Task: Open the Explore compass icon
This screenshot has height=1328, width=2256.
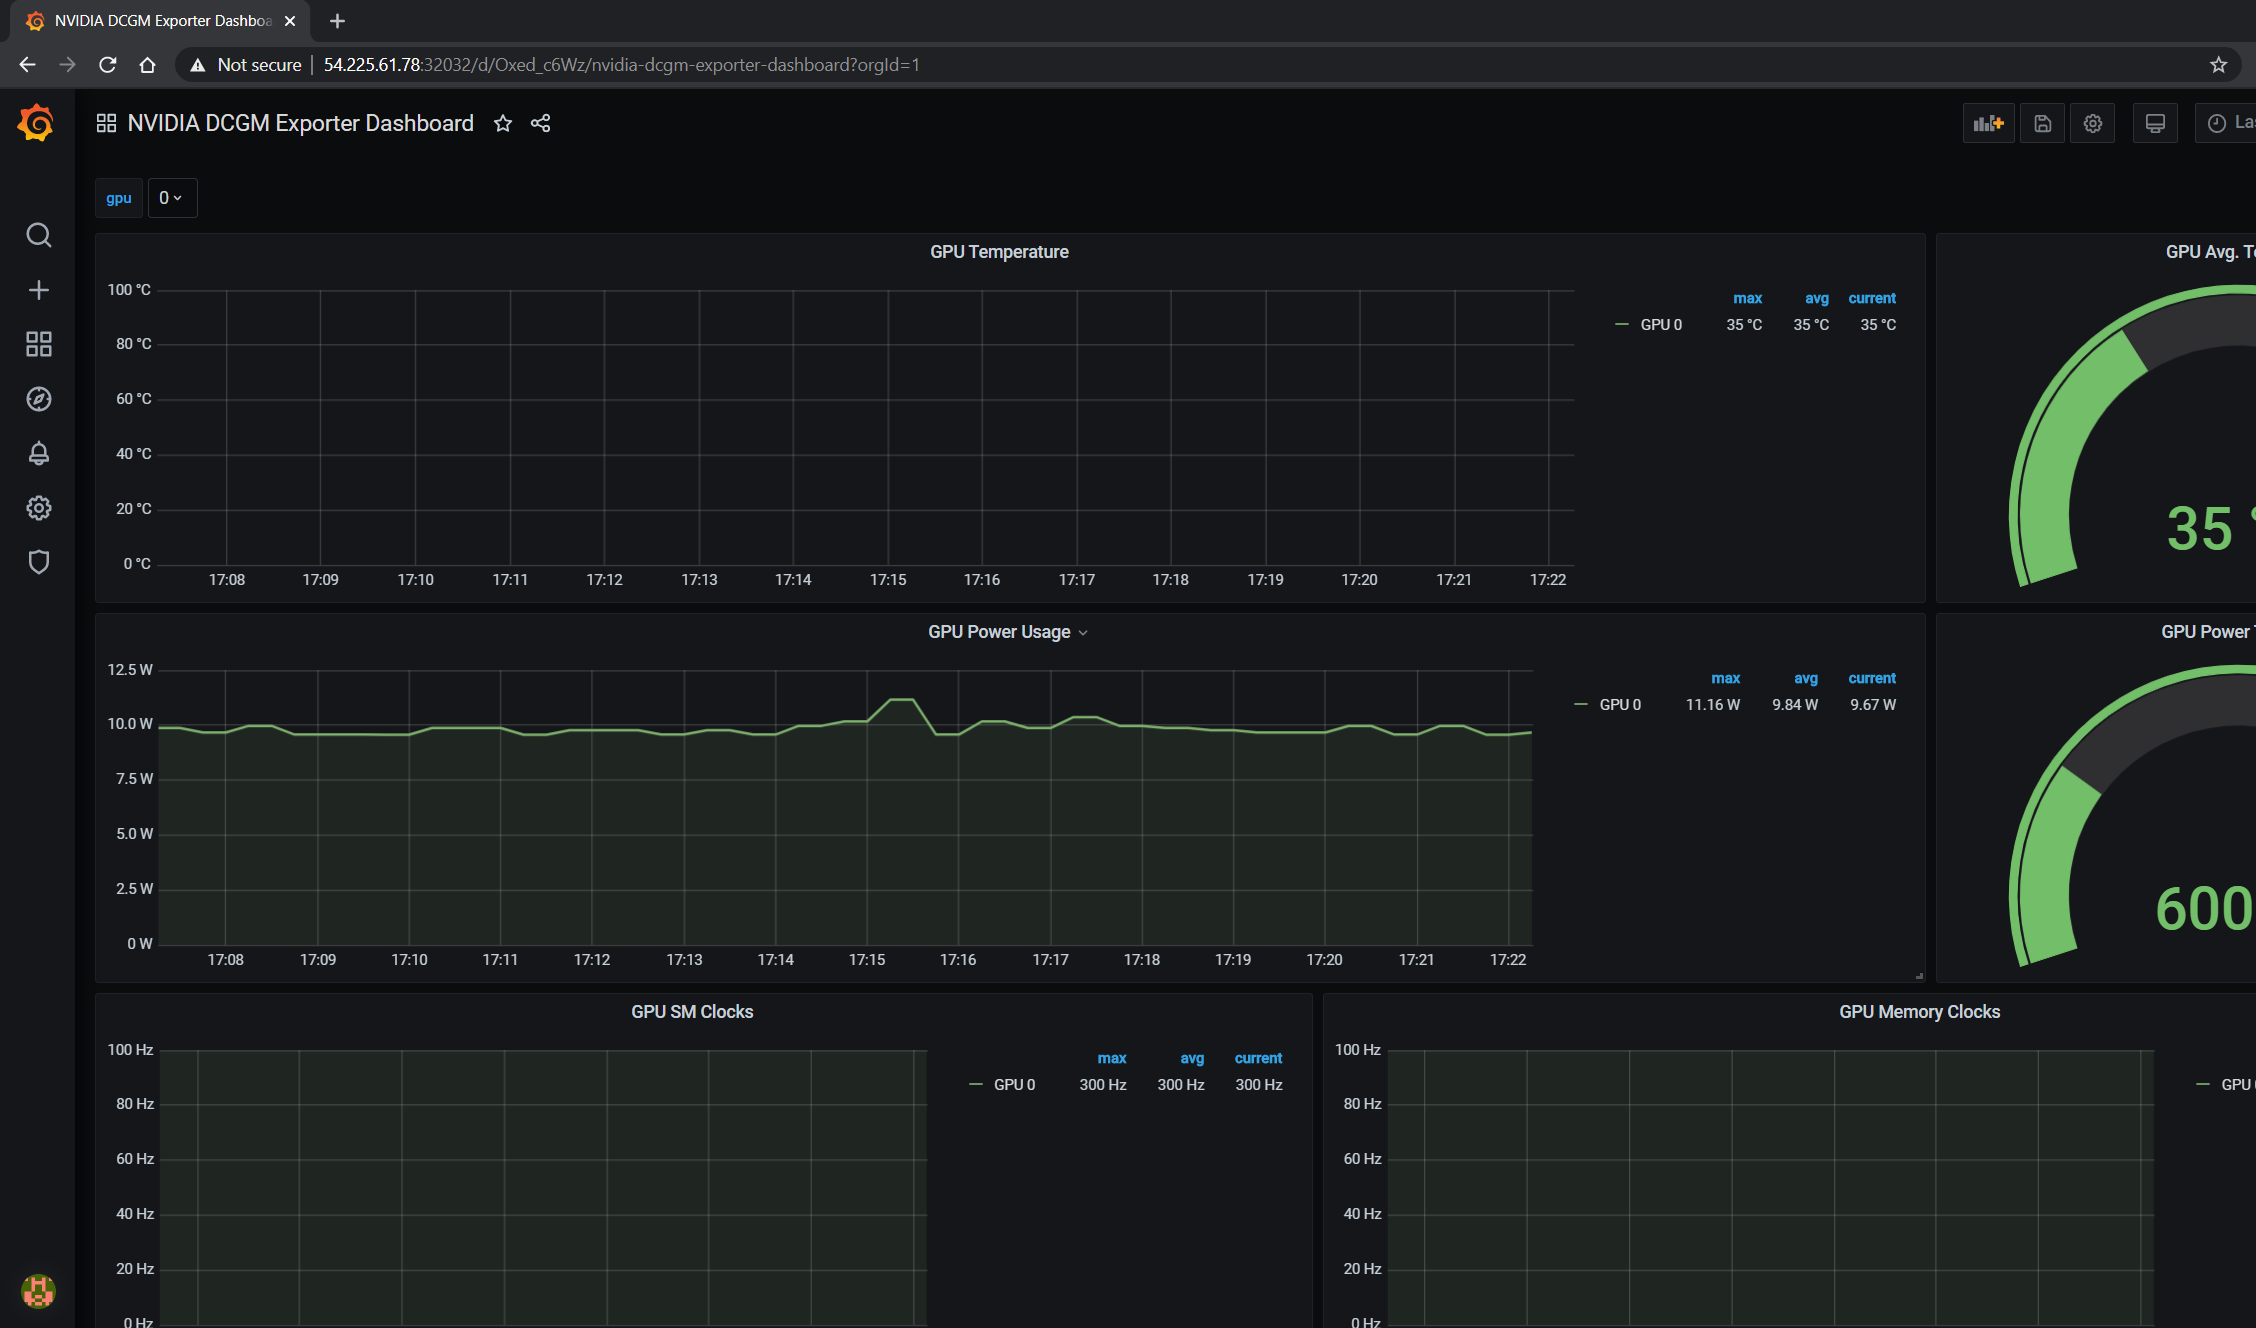Action: (x=38, y=399)
